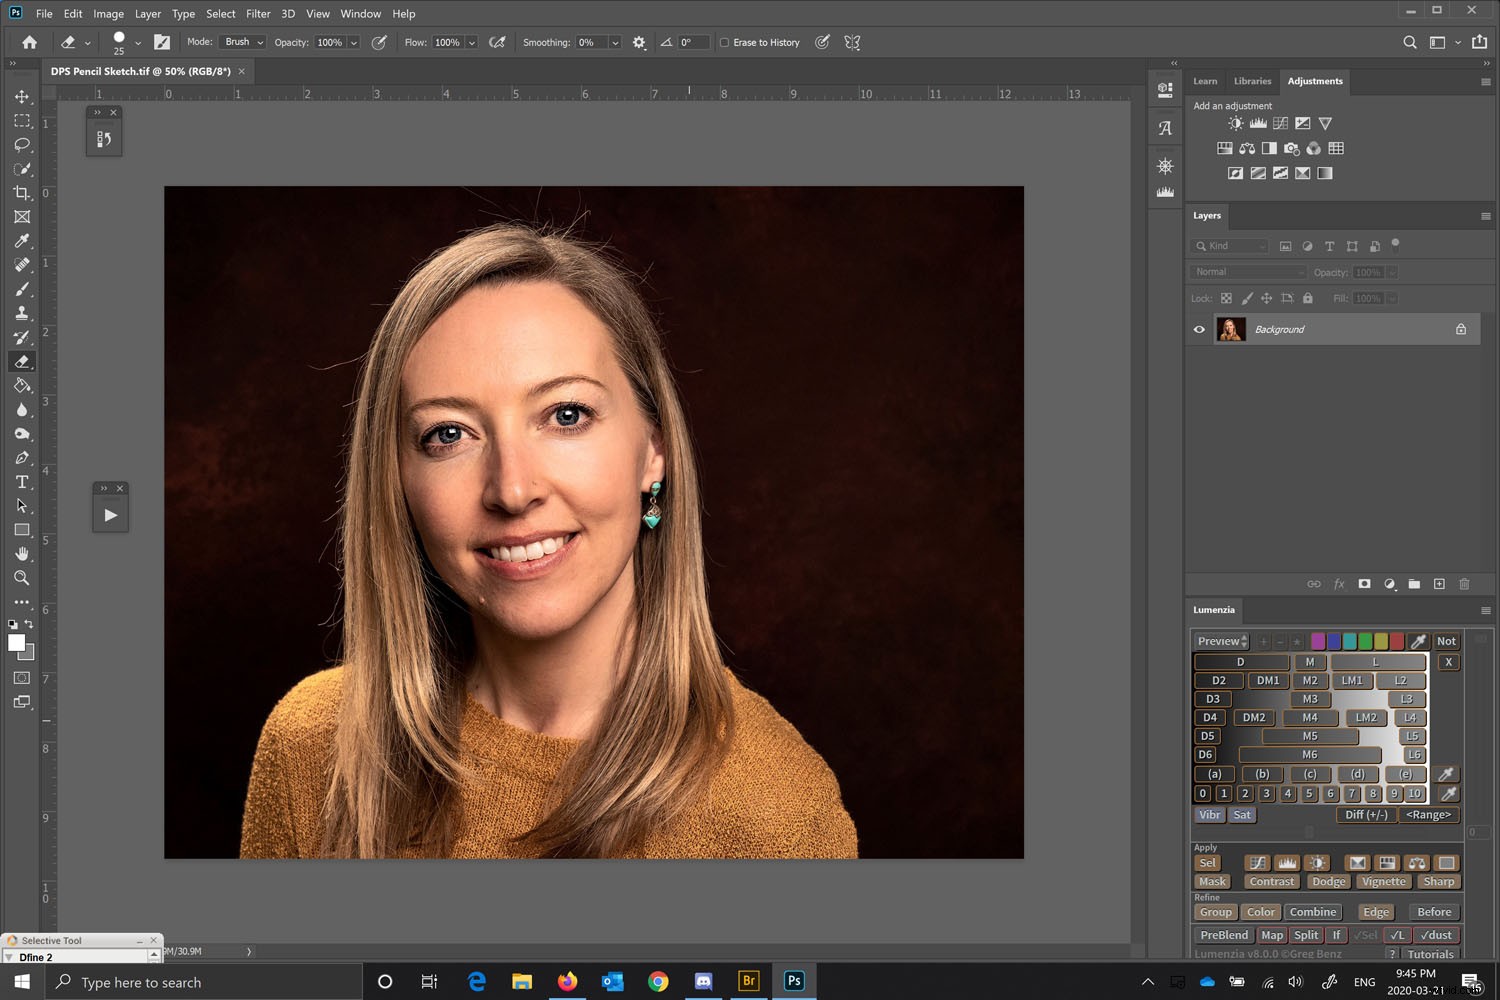The height and width of the screenshot is (1000, 1500).
Task: Add a Brightness/Contrast adjustment
Action: pos(1235,122)
